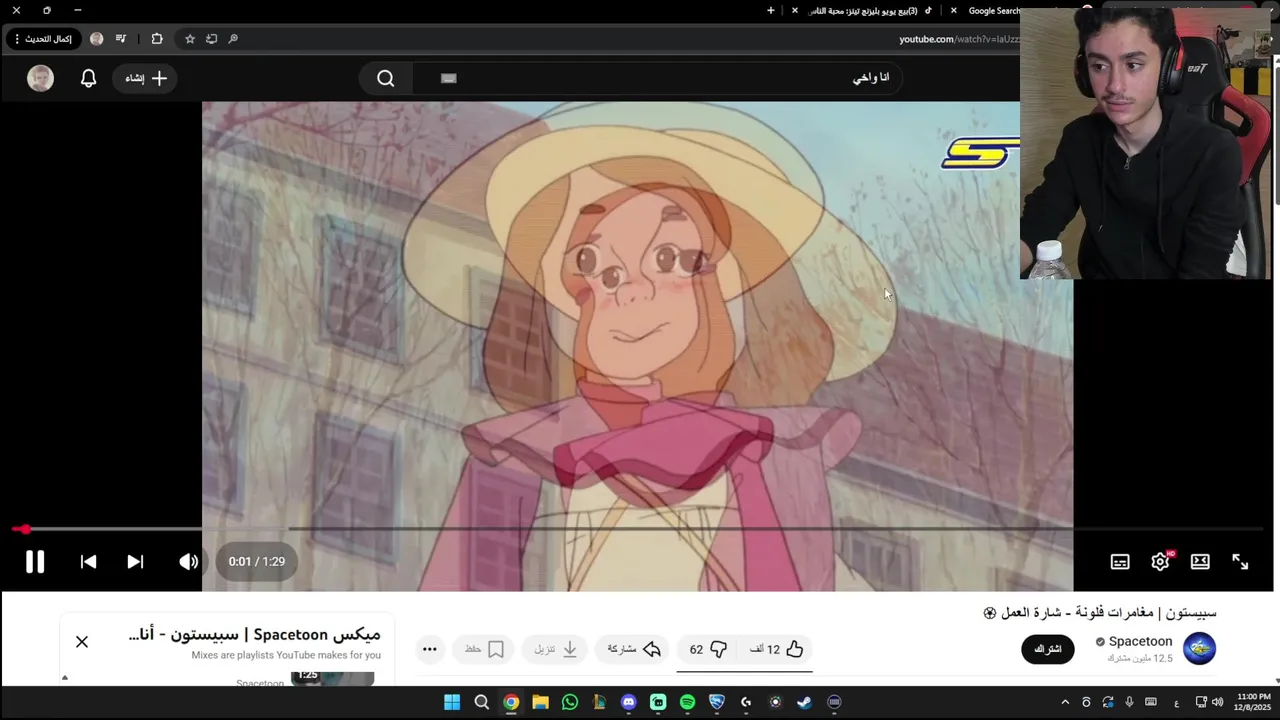Dislike the video (62)
Image resolution: width=1280 pixels, height=720 pixels.
(x=708, y=649)
